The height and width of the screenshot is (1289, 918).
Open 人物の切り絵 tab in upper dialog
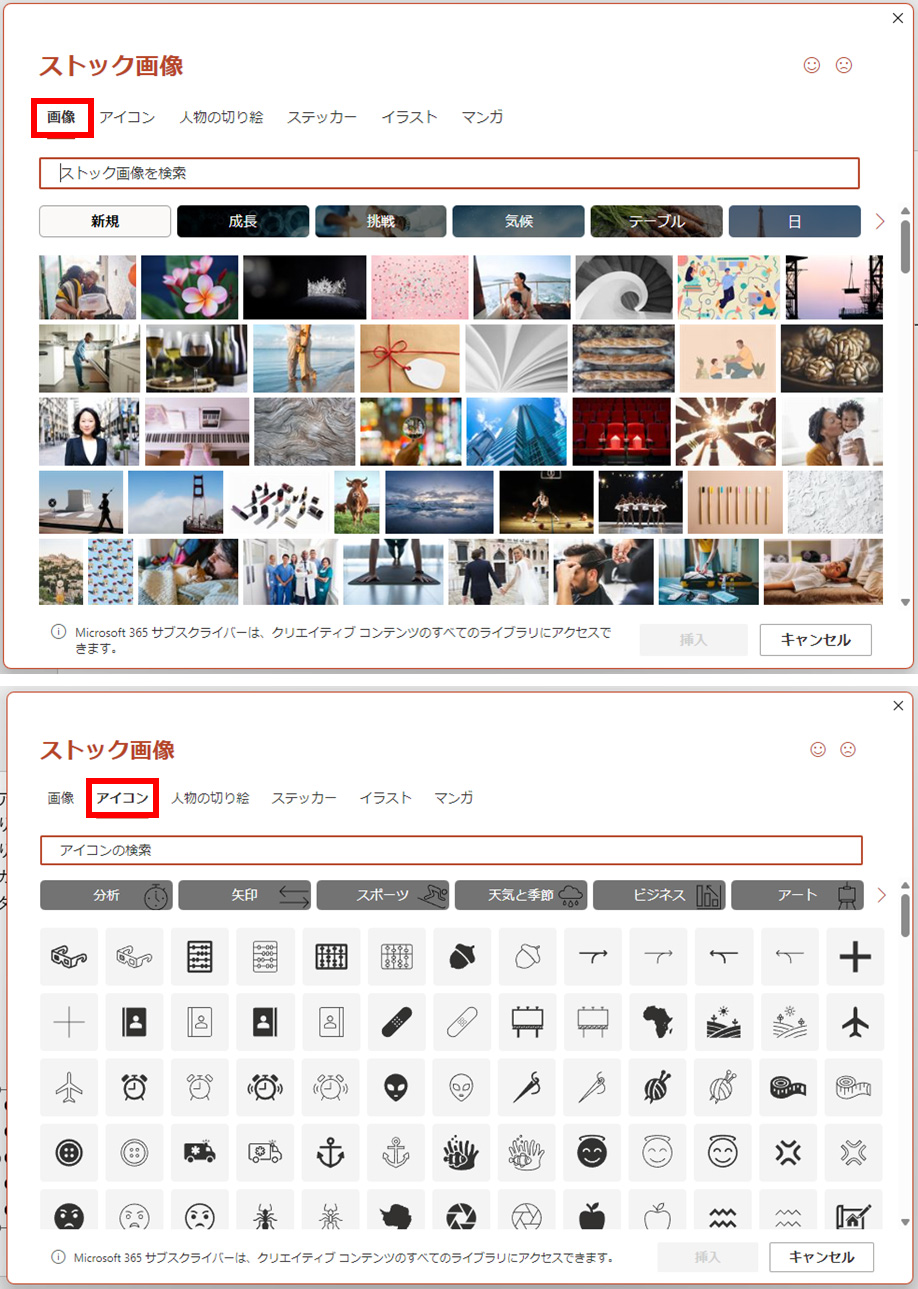point(221,117)
